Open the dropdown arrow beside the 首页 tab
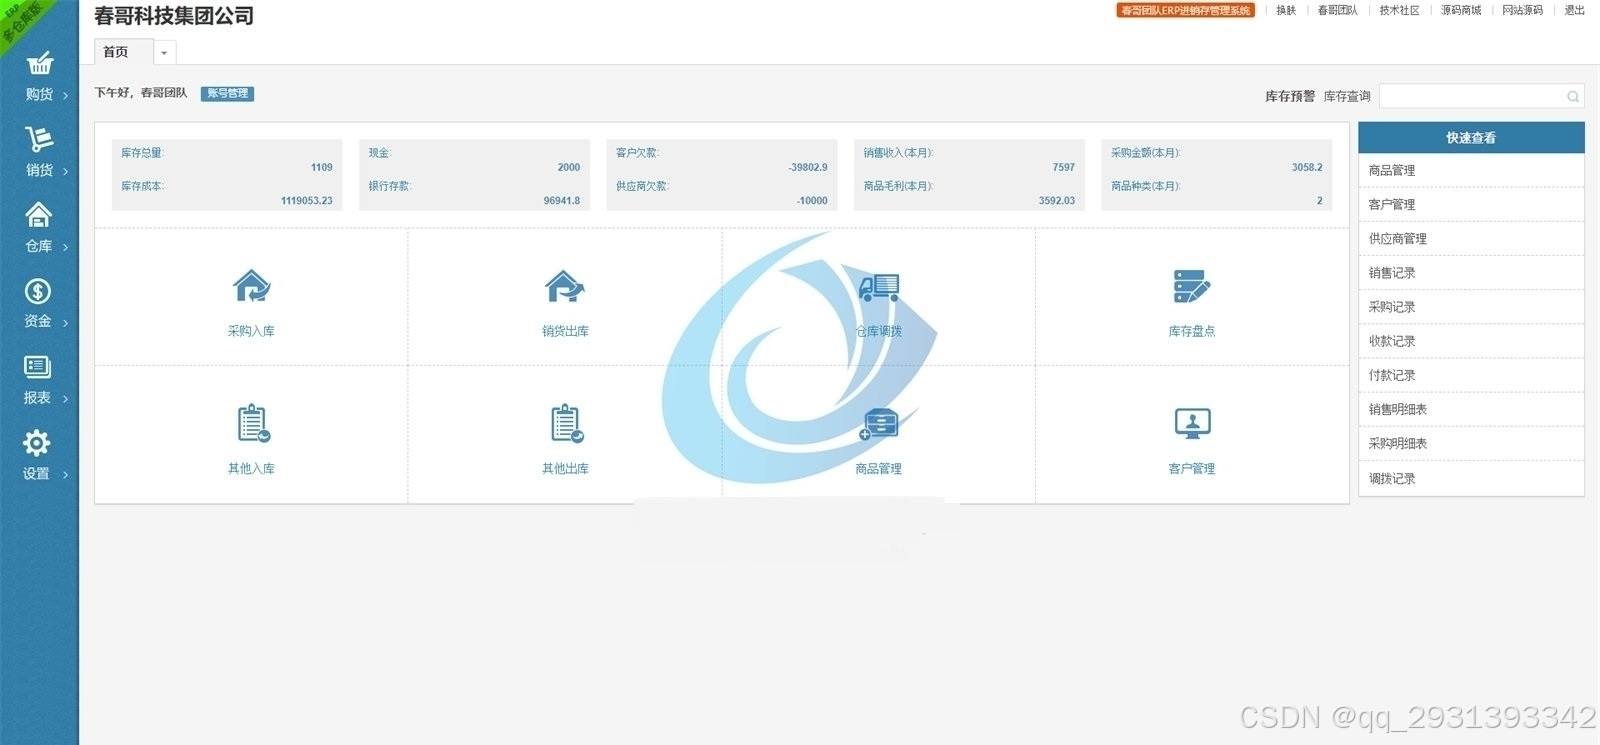Screen dimensions: 1600x745 pyautogui.click(x=164, y=53)
